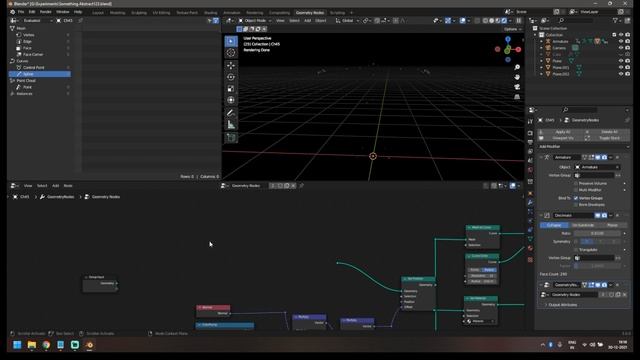The image size is (640, 360).
Task: Enable the Triangulate checkbox in Decimate
Action: tap(576, 249)
